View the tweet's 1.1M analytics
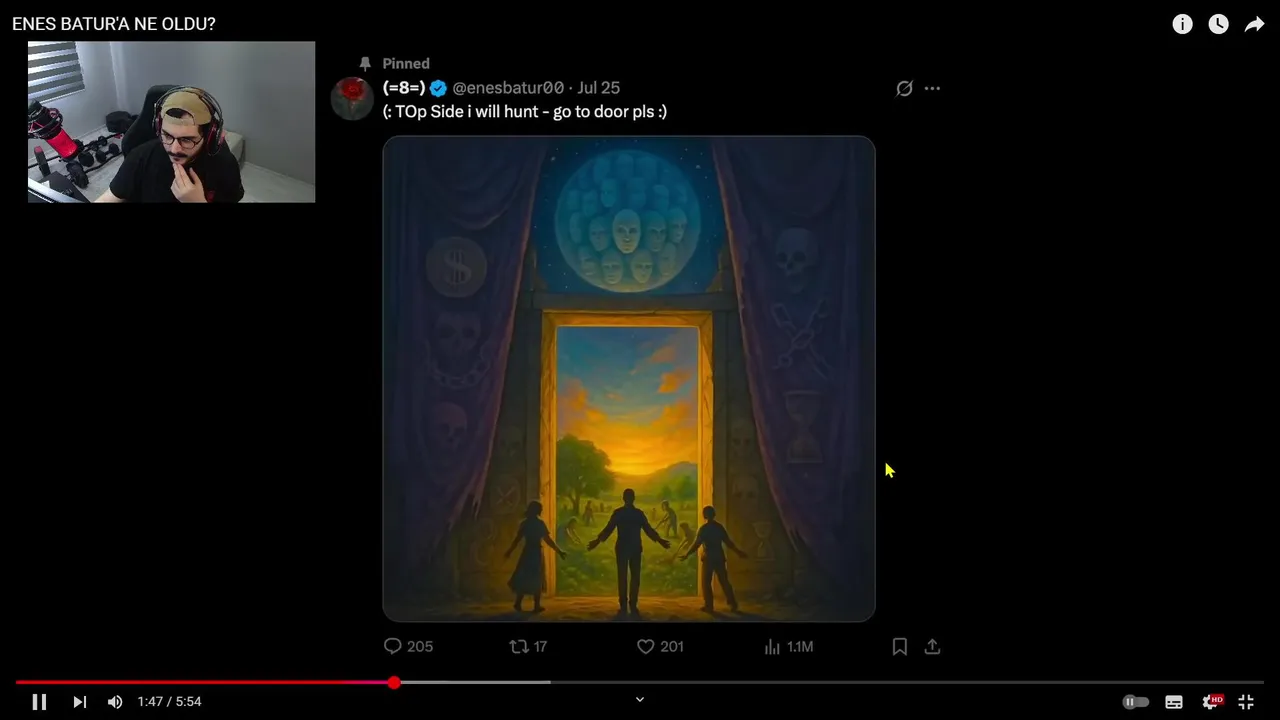 tap(788, 647)
